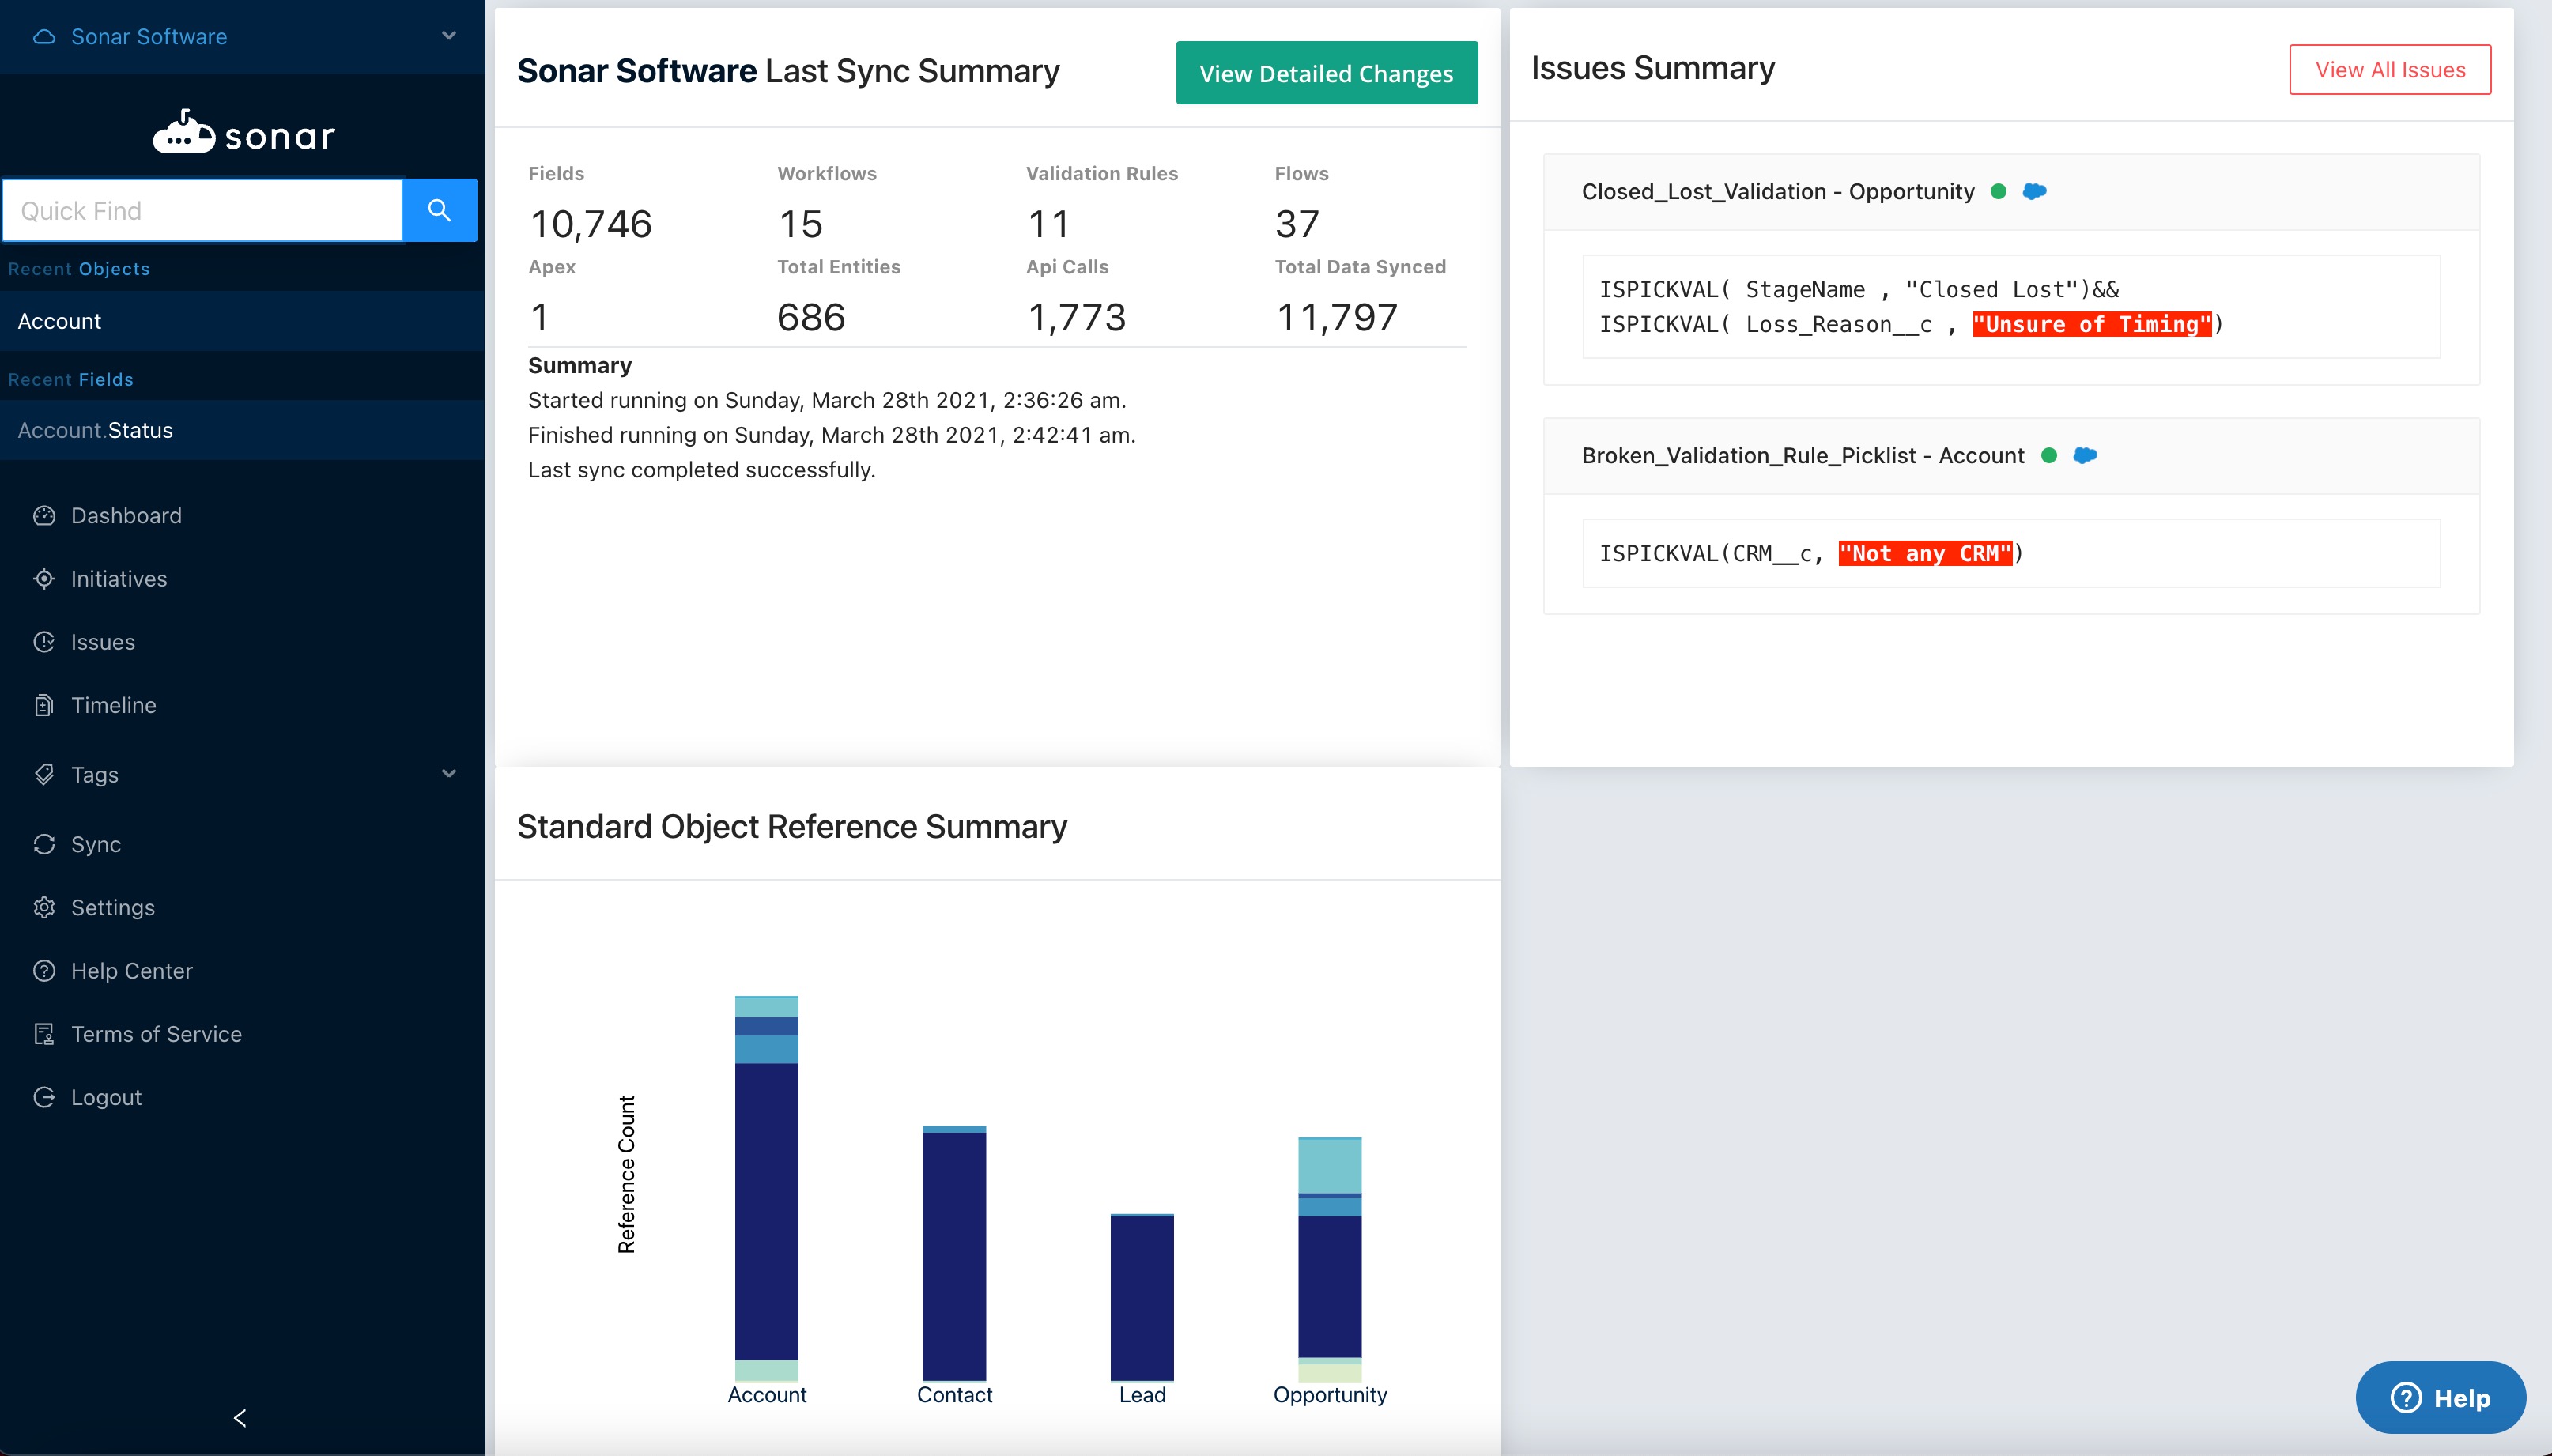Open the recent Account.Status field
The image size is (2552, 1456).
[95, 430]
